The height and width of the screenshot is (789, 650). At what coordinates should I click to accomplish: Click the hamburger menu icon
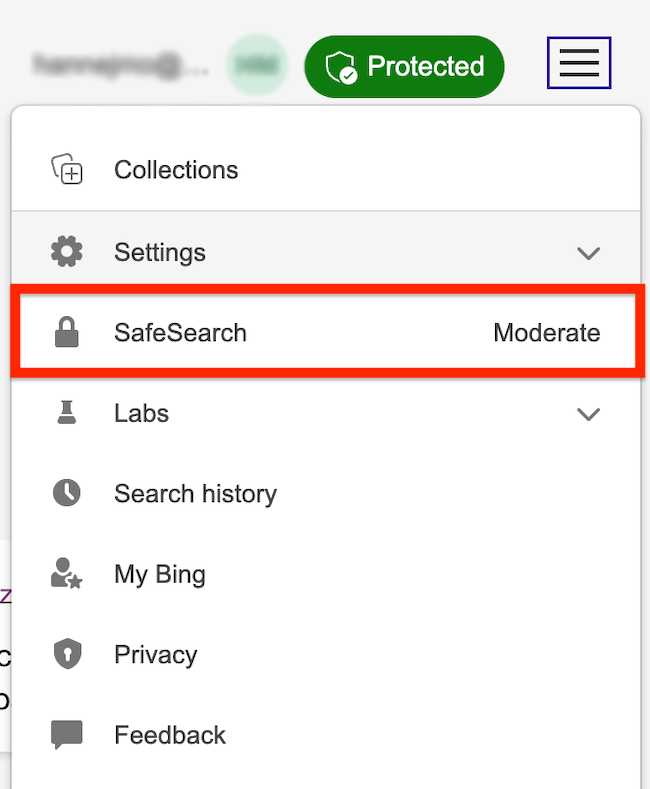(x=579, y=63)
